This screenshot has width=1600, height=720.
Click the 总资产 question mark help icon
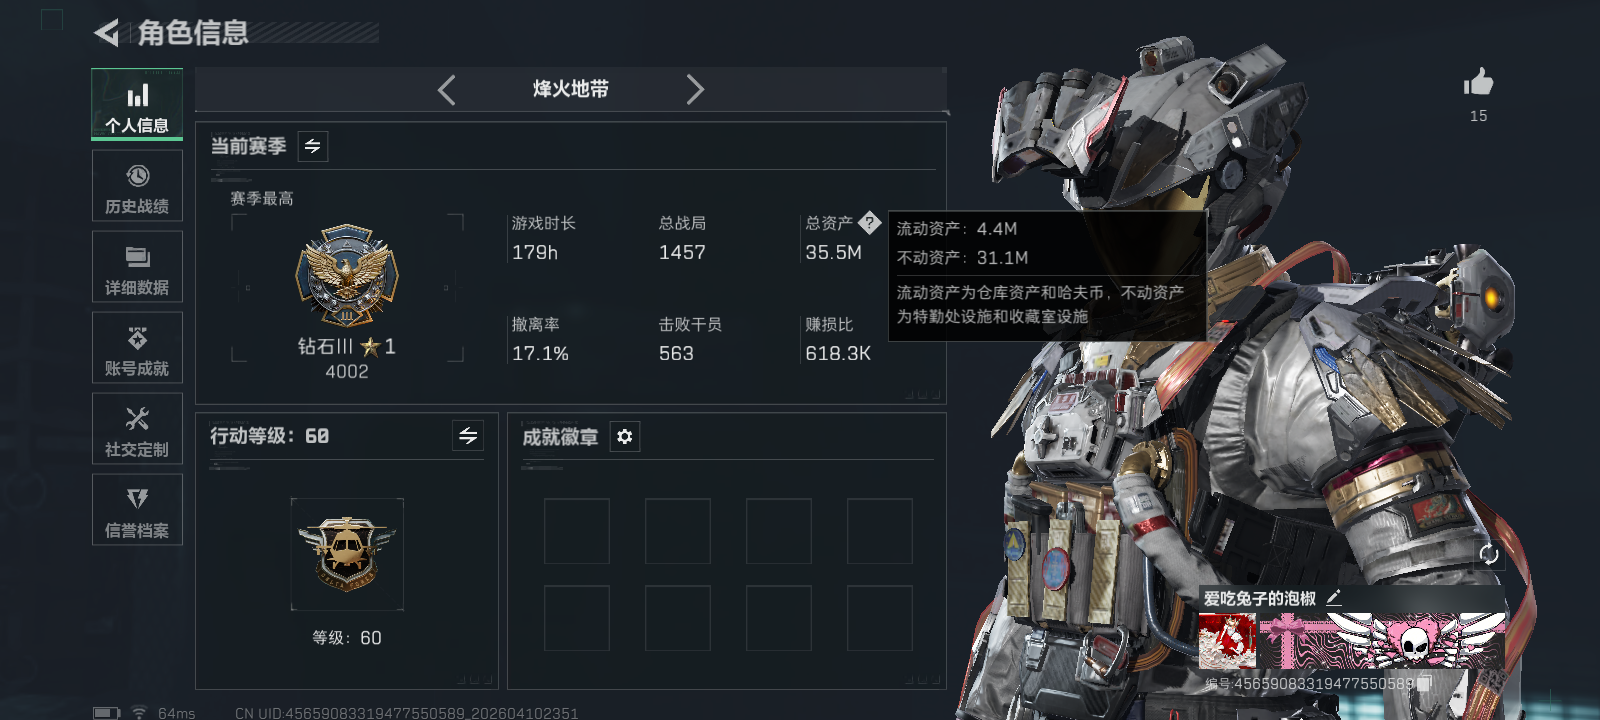(869, 223)
